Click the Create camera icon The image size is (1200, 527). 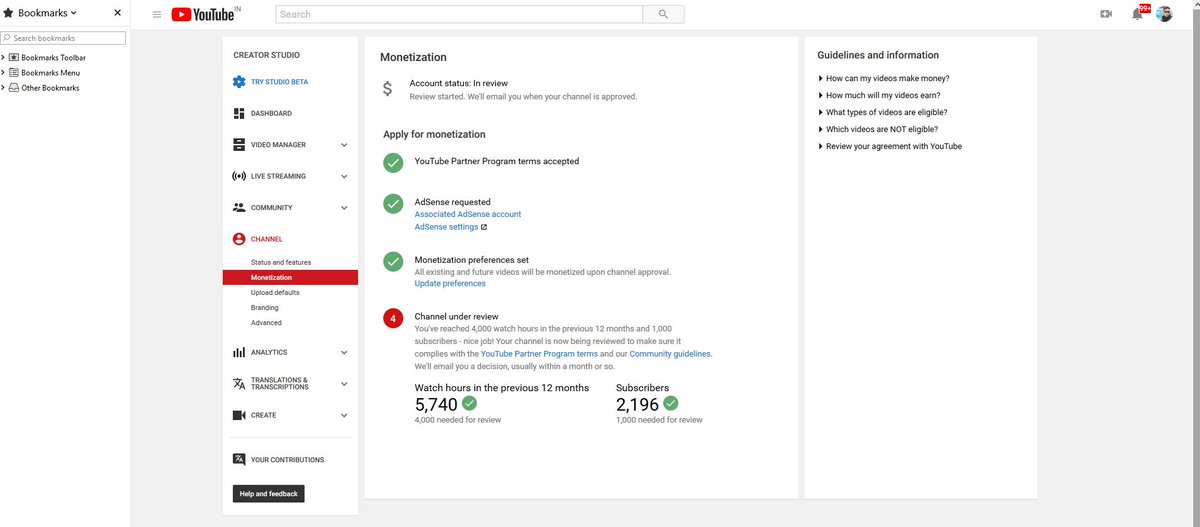point(239,415)
